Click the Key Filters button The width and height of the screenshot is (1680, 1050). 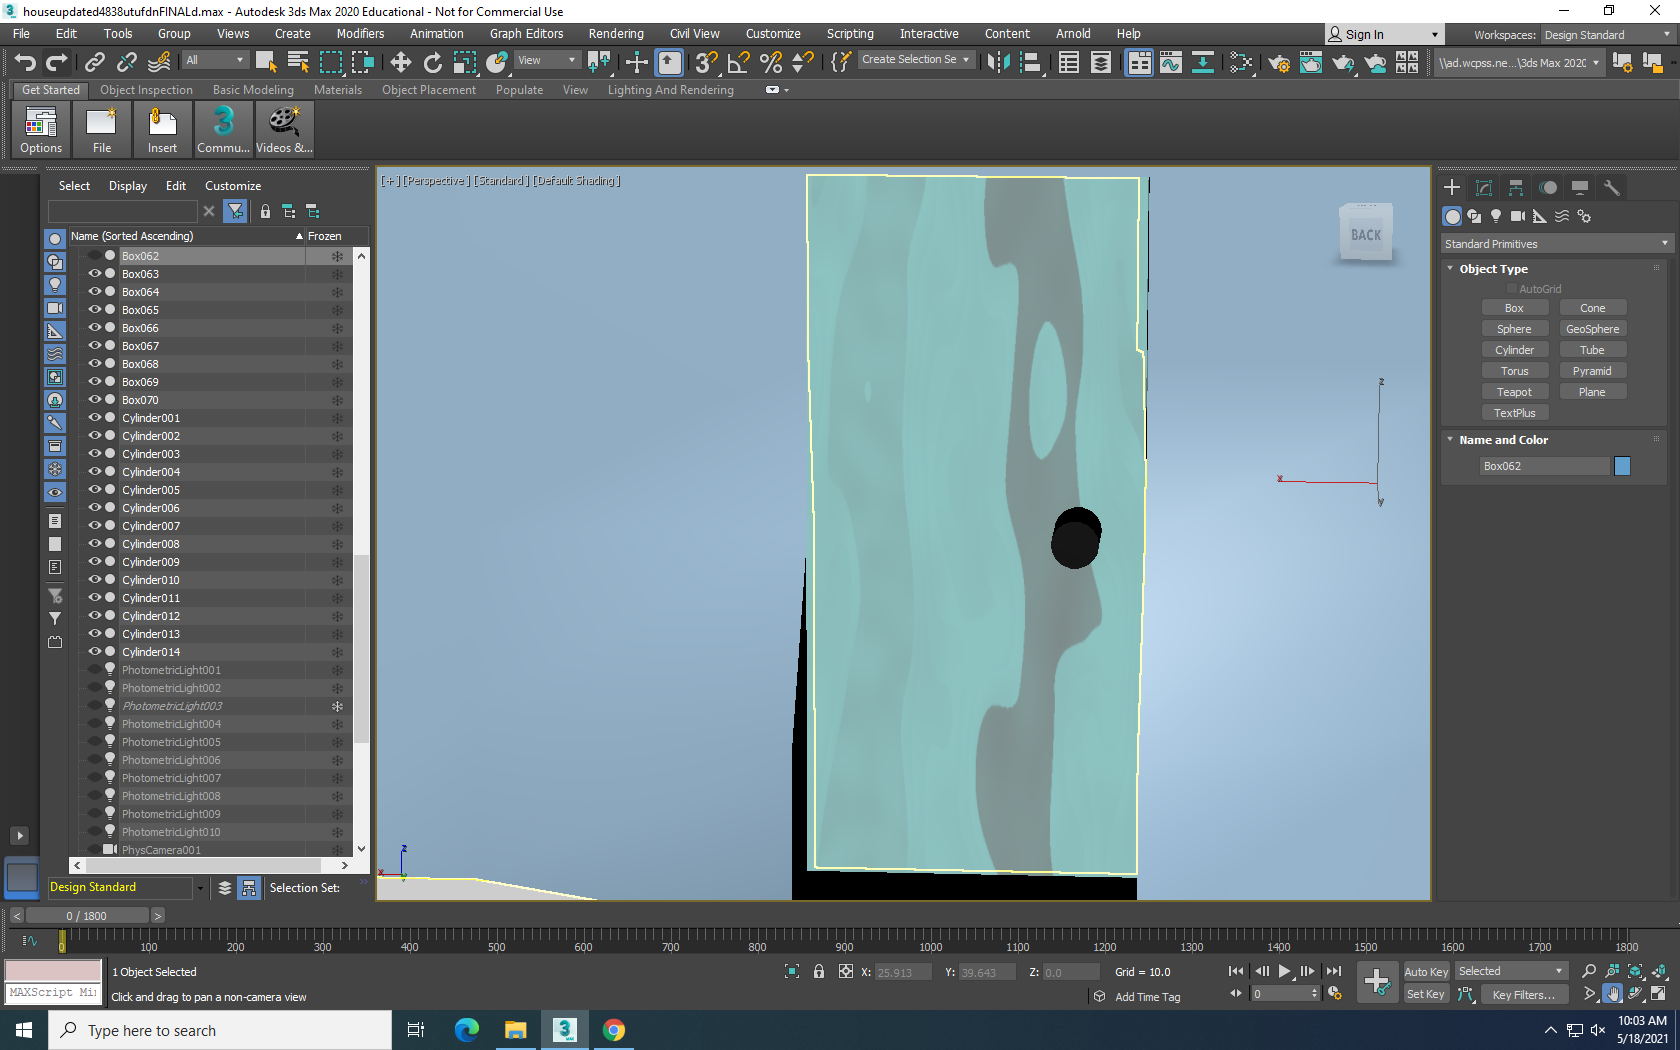pyautogui.click(x=1523, y=995)
